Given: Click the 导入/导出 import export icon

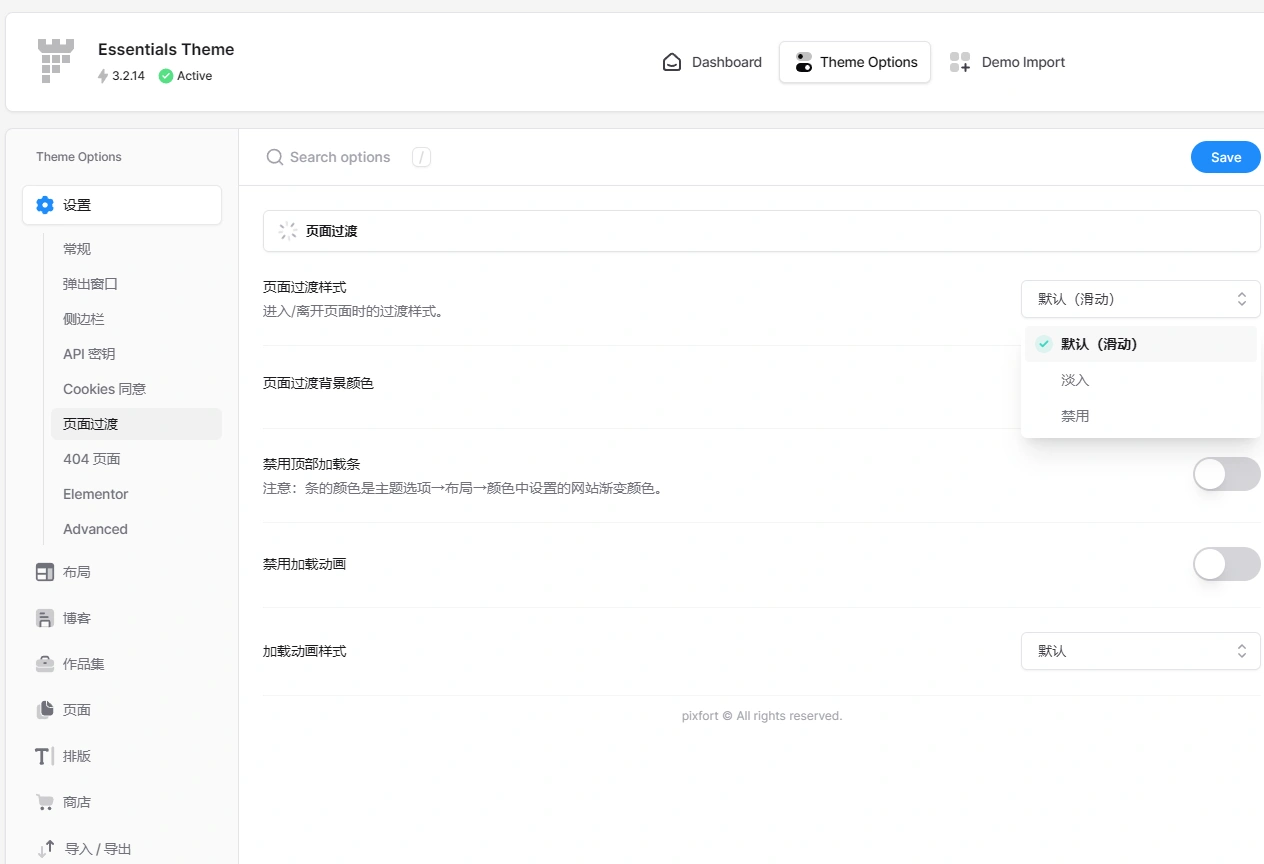Looking at the screenshot, I should (x=45, y=847).
